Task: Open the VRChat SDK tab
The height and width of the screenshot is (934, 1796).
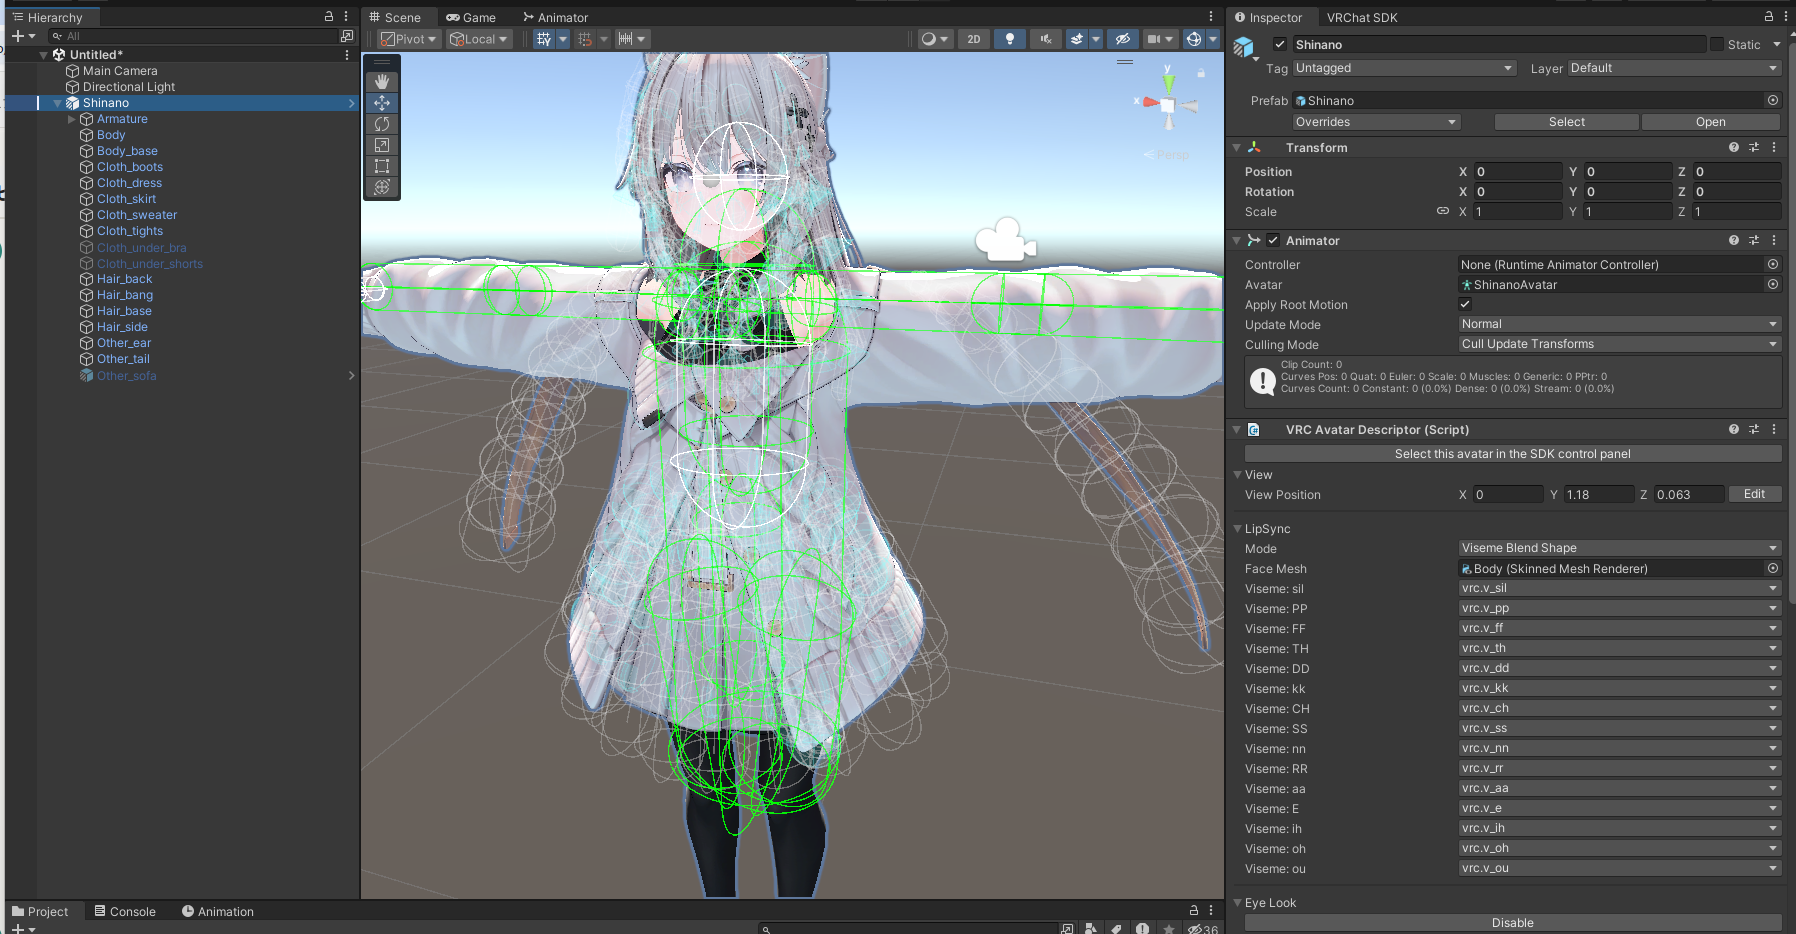Action: click(1362, 17)
